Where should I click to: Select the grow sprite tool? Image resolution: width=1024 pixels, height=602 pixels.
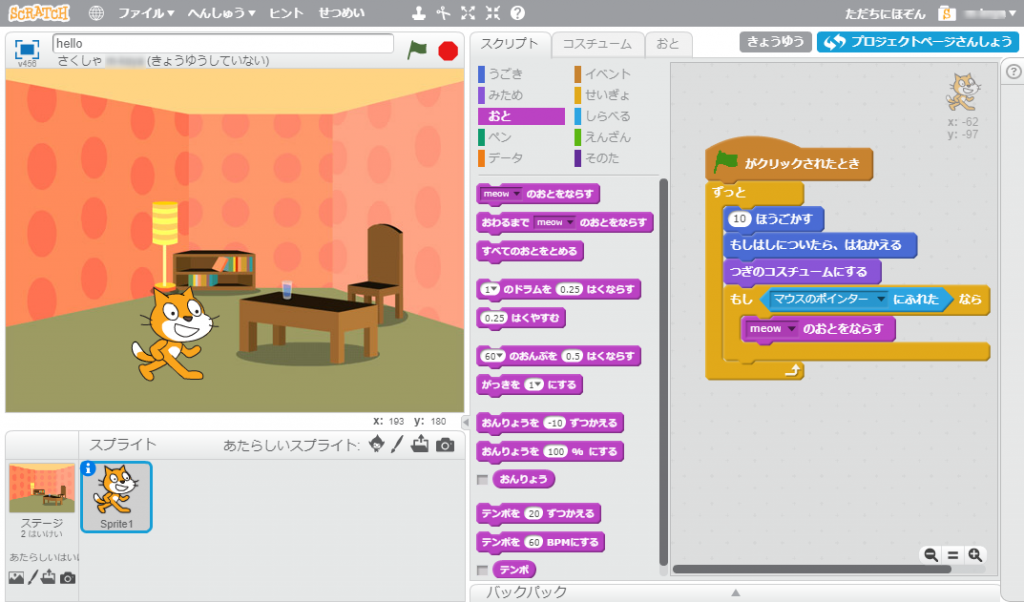[x=468, y=13]
